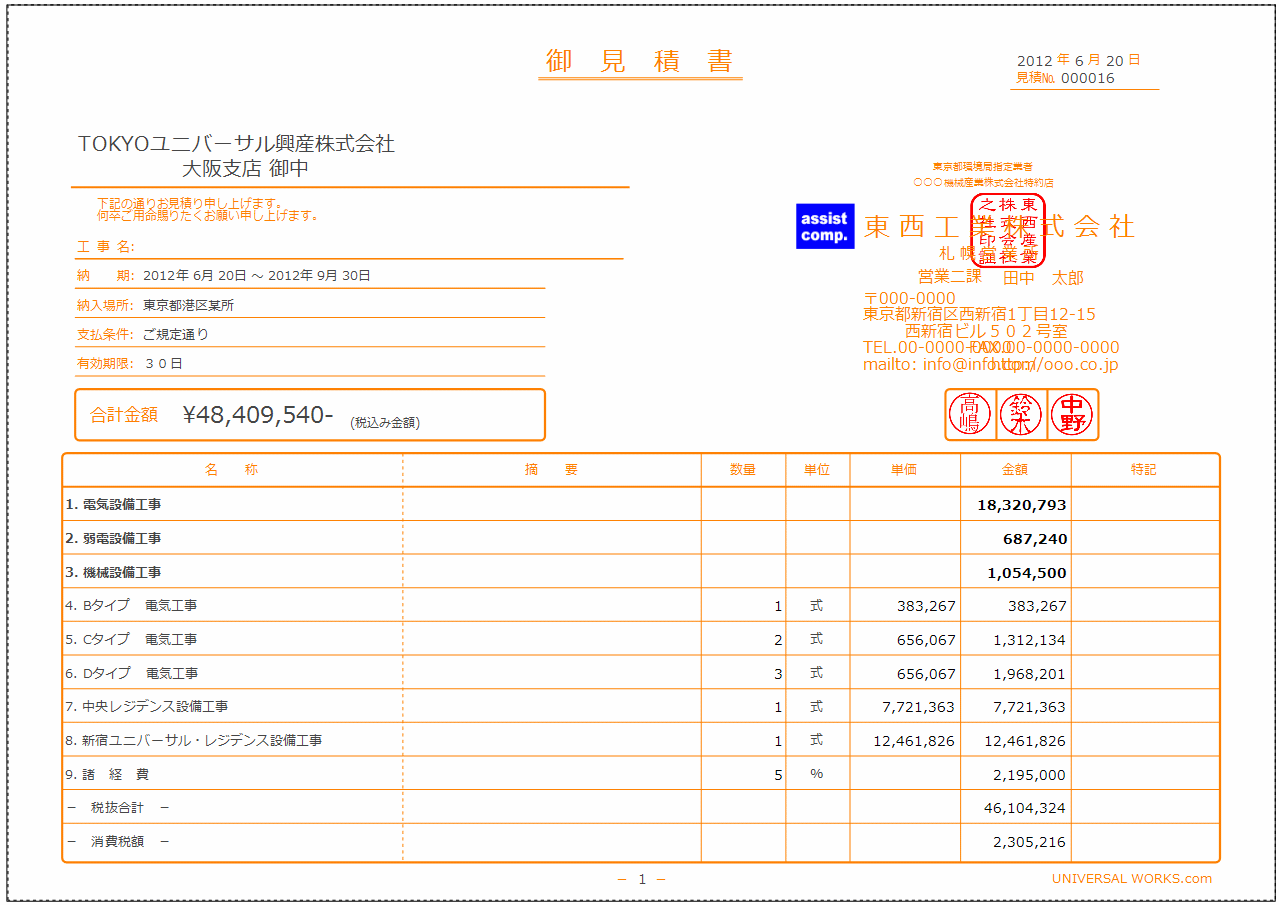Click the 高嶋 round approval stamp
This screenshot has width=1279, height=905.
(970, 414)
